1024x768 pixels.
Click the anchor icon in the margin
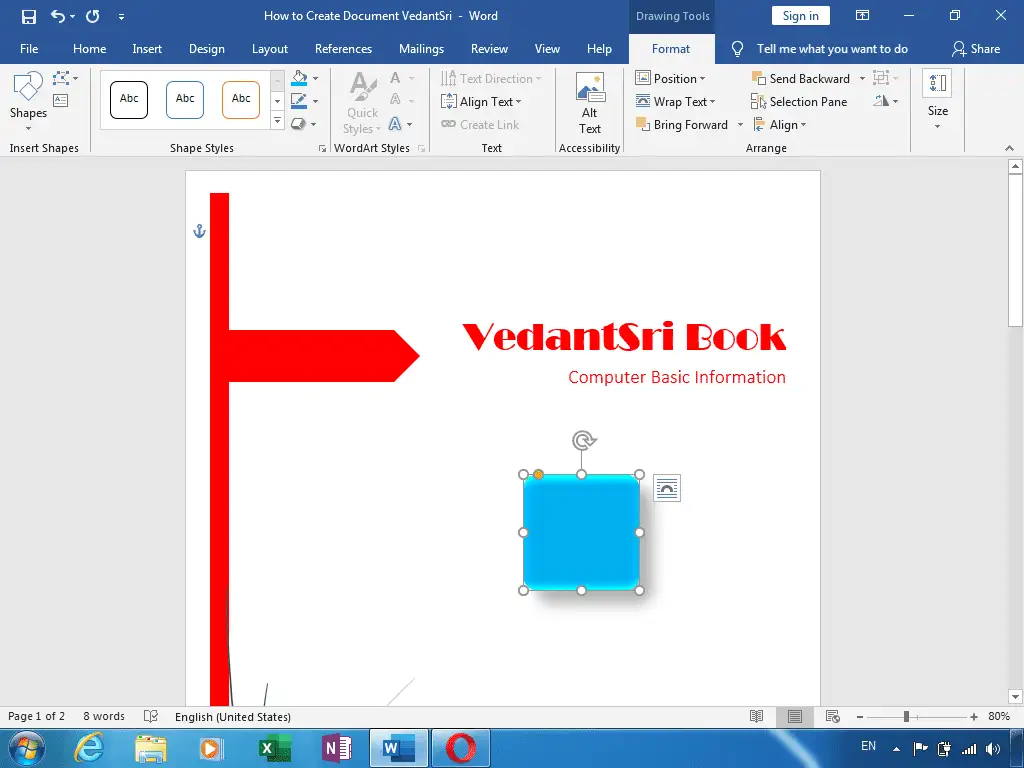pyautogui.click(x=200, y=231)
